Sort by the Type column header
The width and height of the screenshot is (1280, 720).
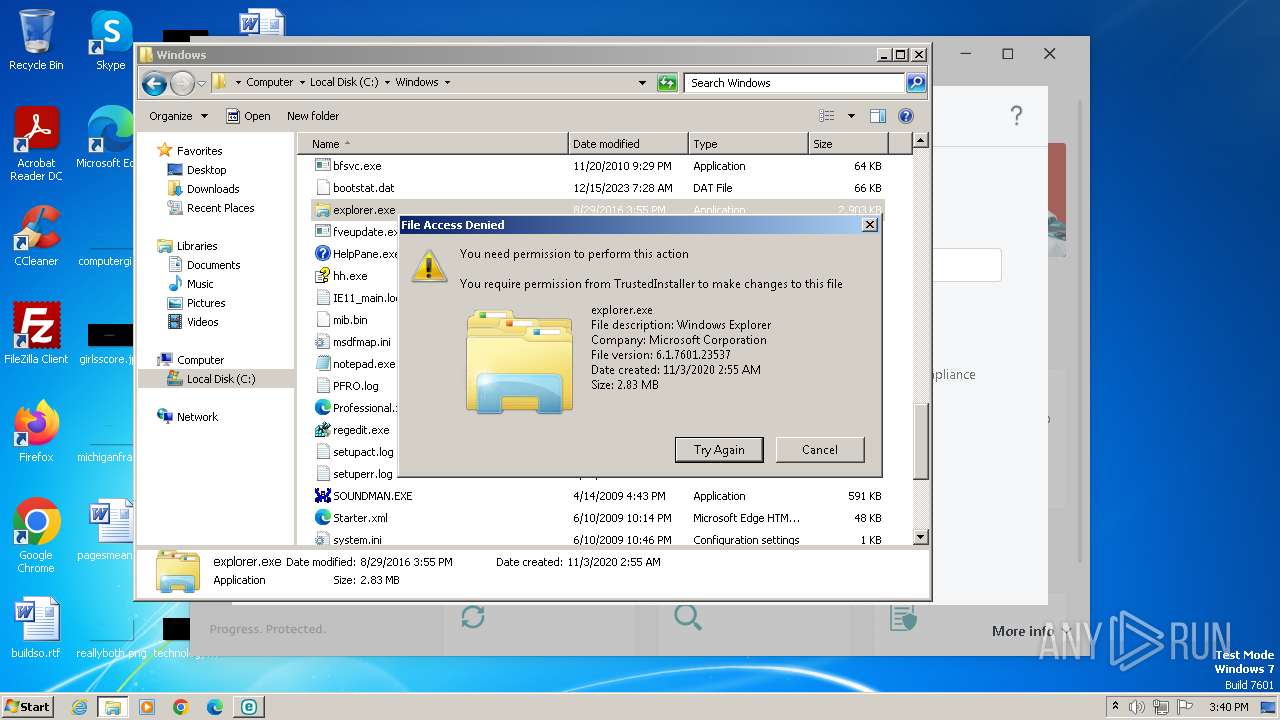coord(748,144)
